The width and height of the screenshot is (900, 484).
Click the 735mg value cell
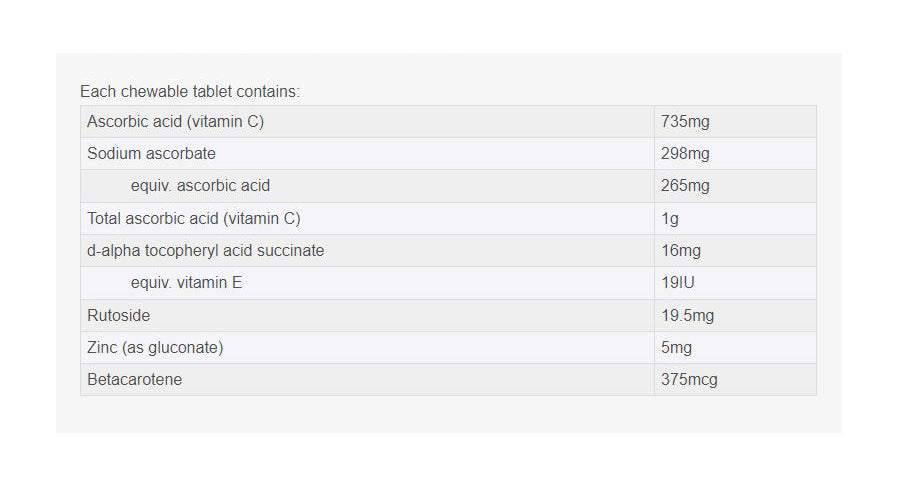[685, 122]
